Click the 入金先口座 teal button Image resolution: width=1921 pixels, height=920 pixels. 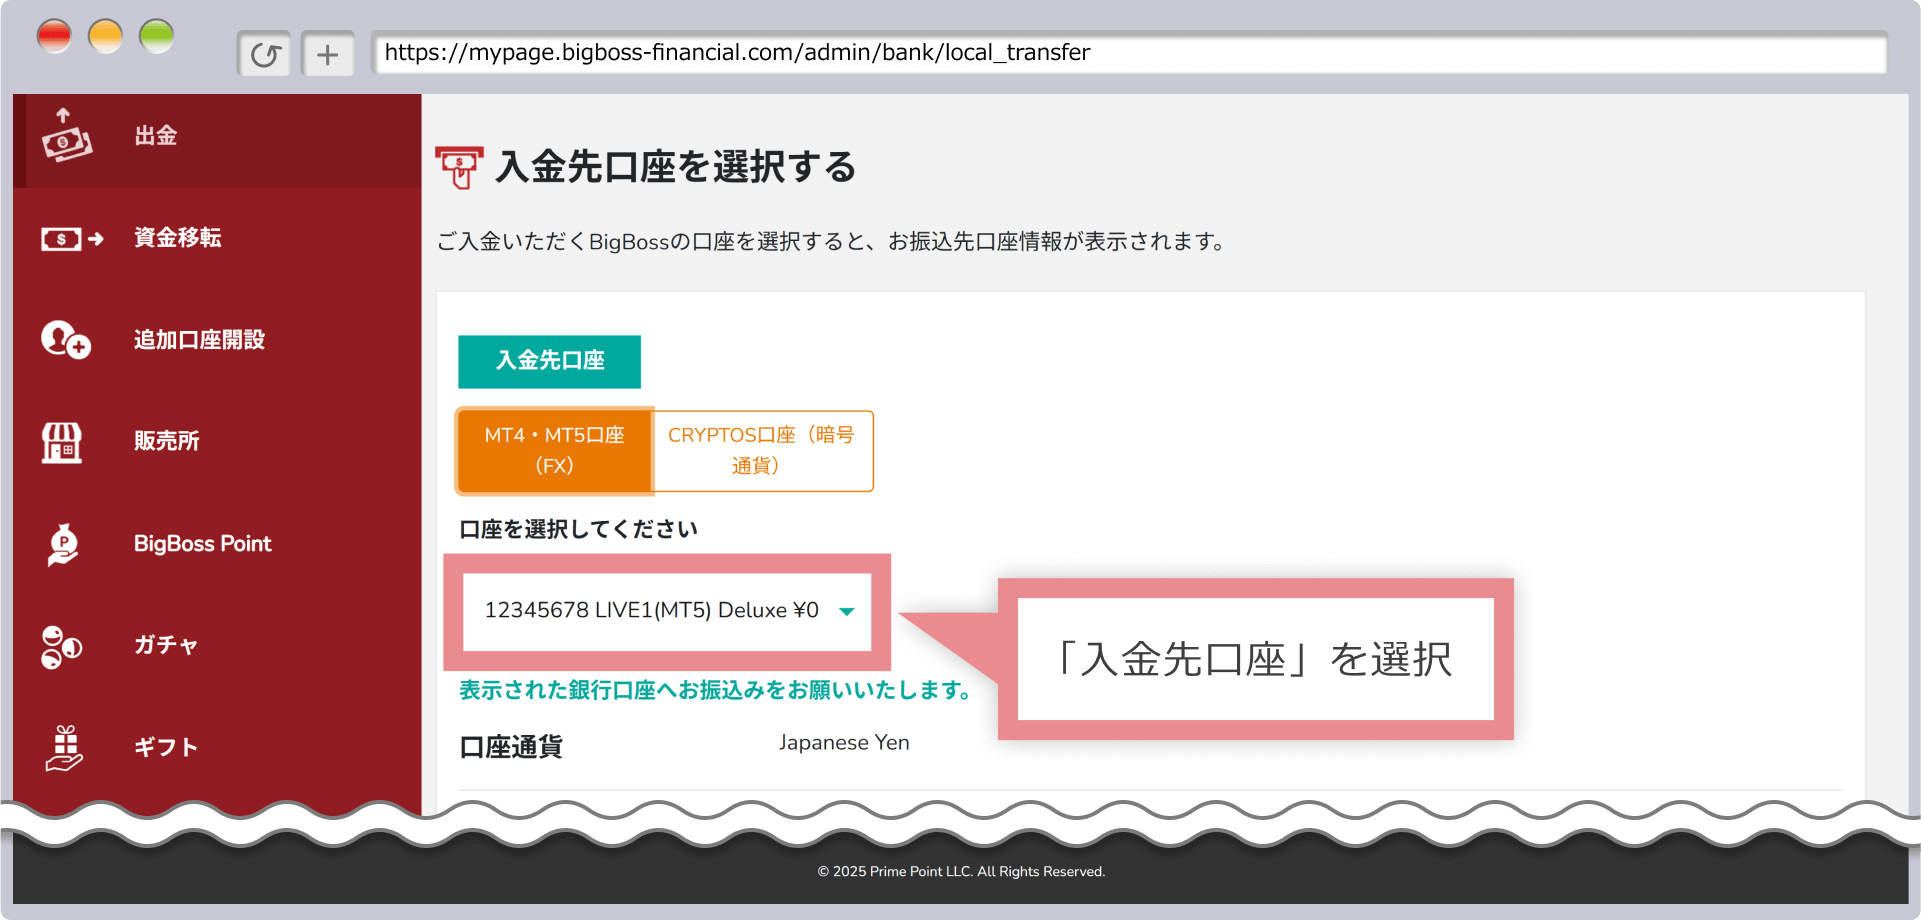[x=549, y=361]
